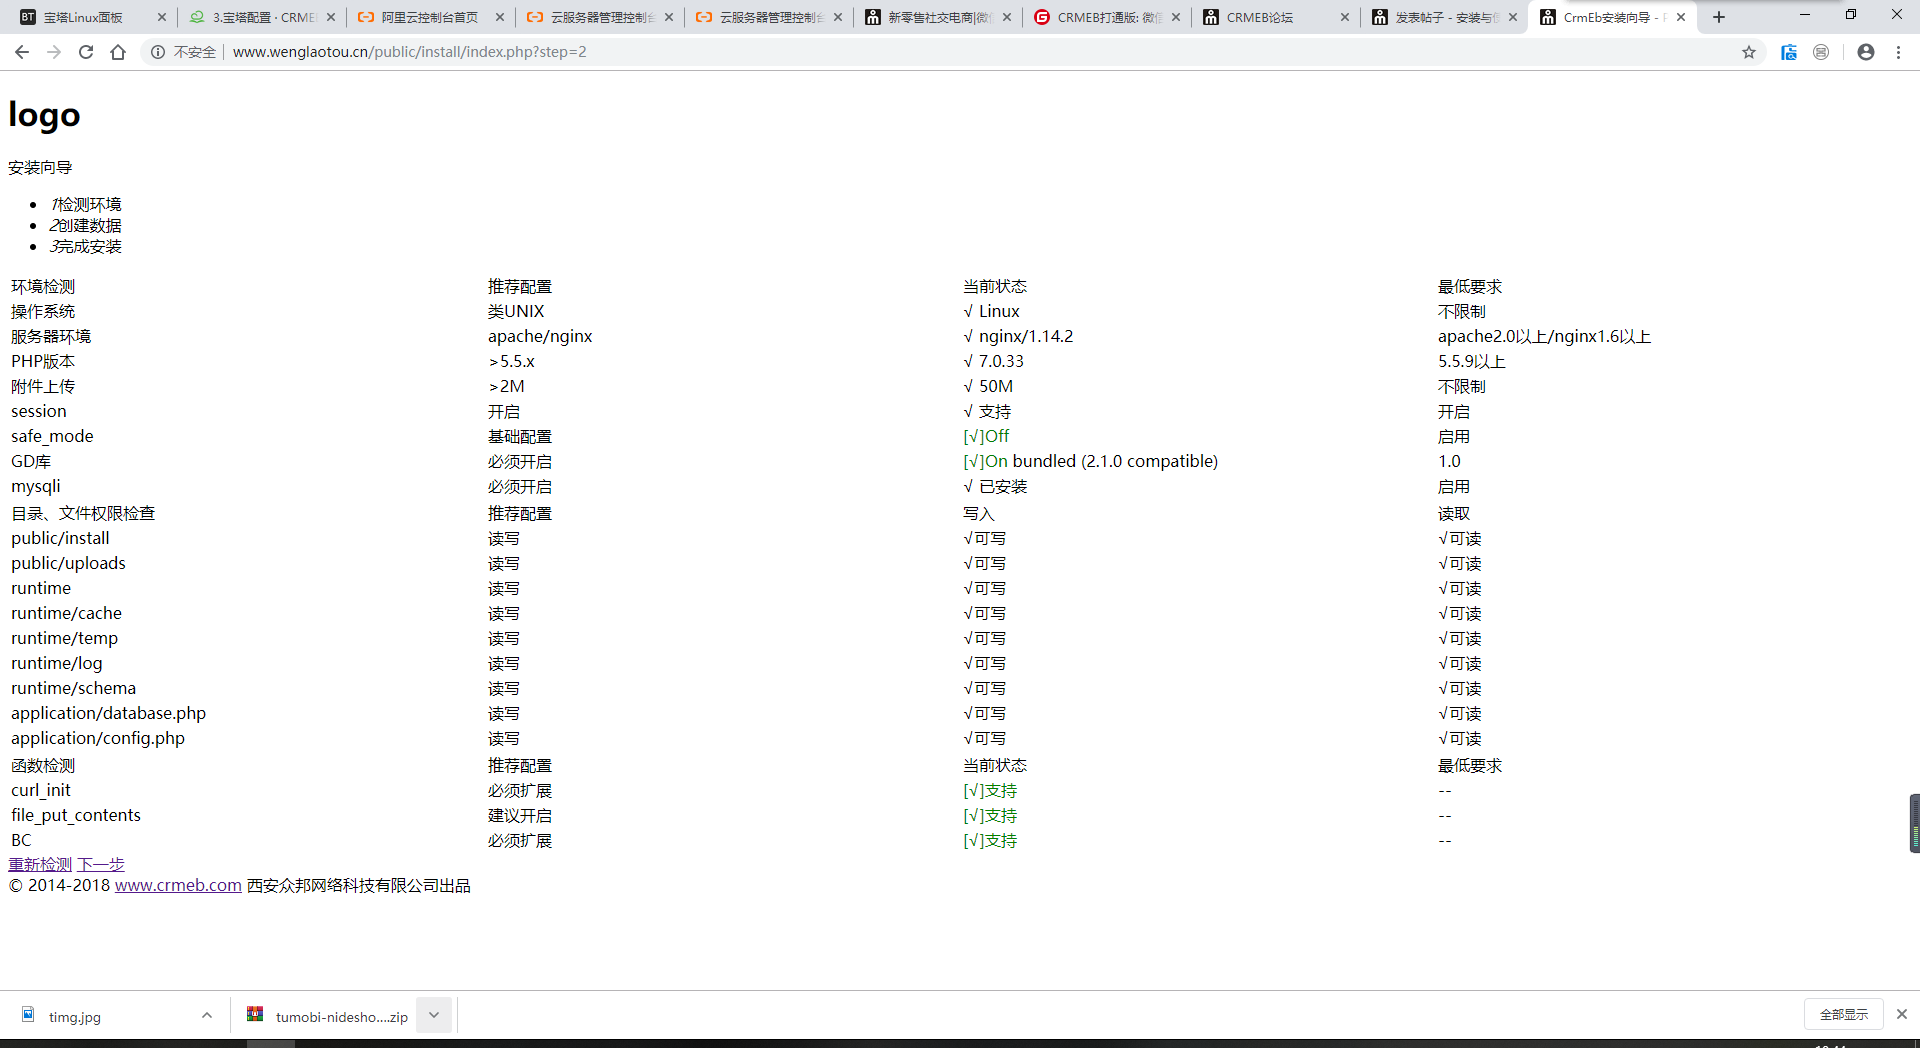Close the CrmEb安装向导 tab
This screenshot has height=1048, width=1920.
1681,17
